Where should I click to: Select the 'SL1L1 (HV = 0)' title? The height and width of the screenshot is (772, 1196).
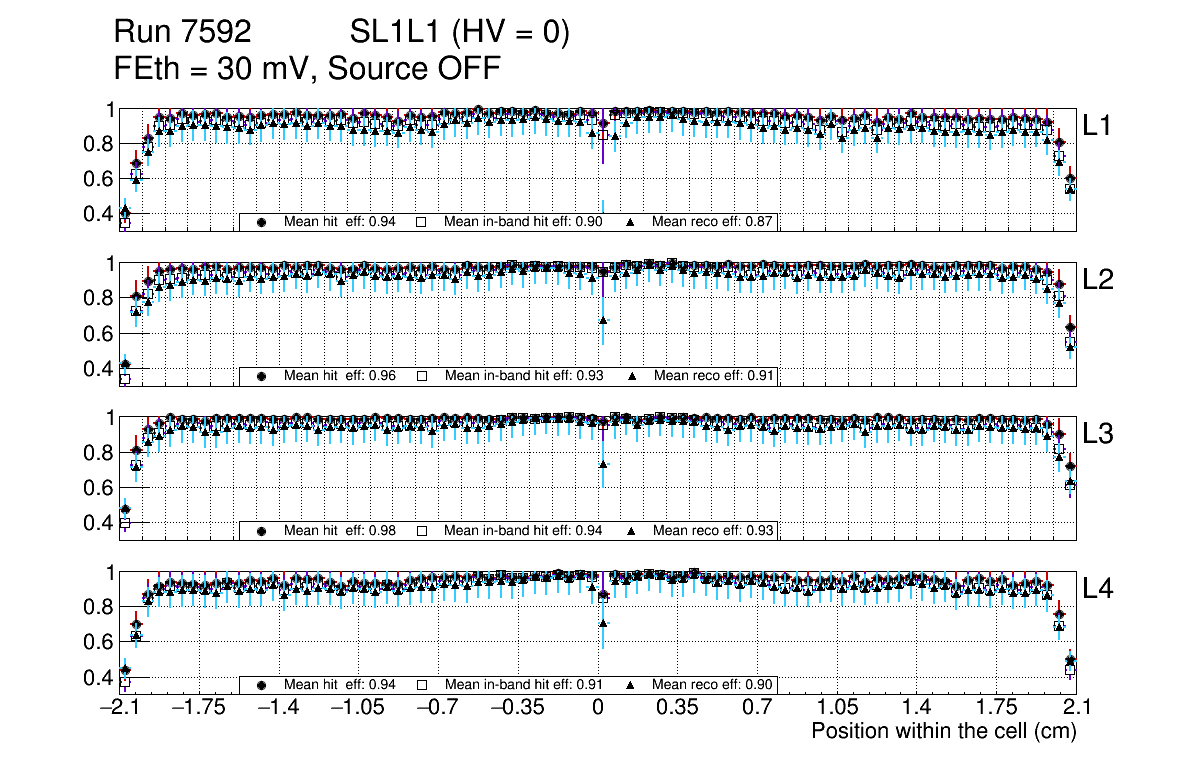[x=459, y=33]
